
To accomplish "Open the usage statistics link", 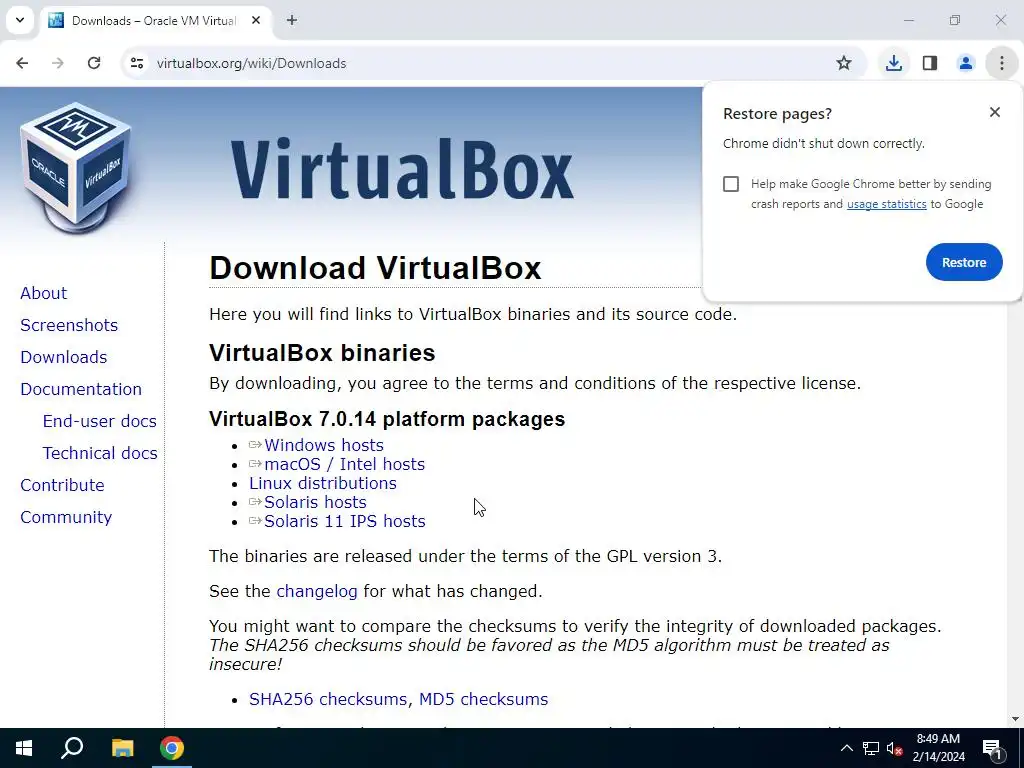I will tap(886, 204).
